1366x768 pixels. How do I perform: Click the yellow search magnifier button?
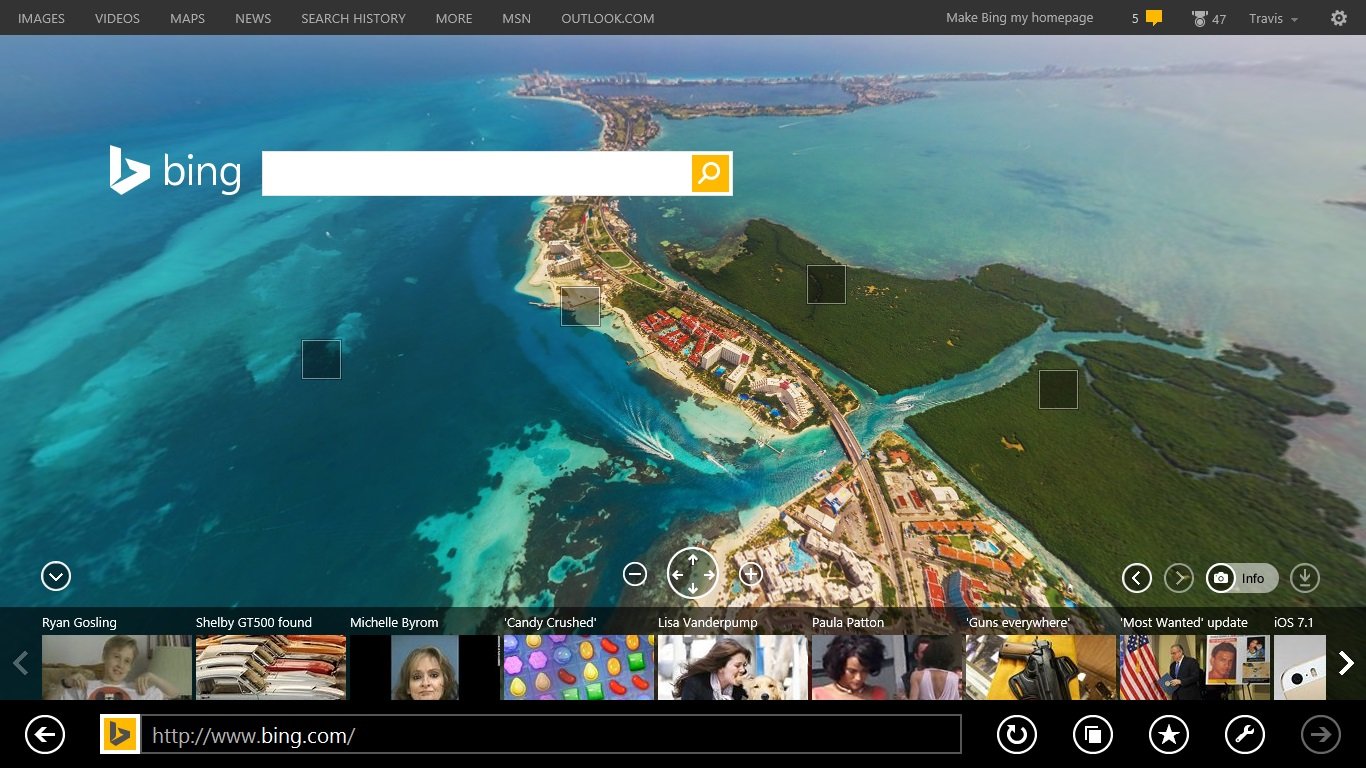tap(710, 173)
